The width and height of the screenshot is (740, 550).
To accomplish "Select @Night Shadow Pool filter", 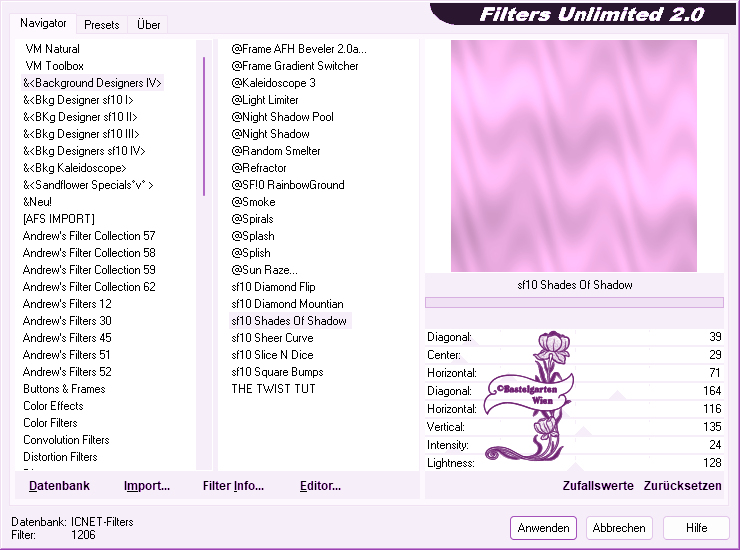I will pos(282,117).
